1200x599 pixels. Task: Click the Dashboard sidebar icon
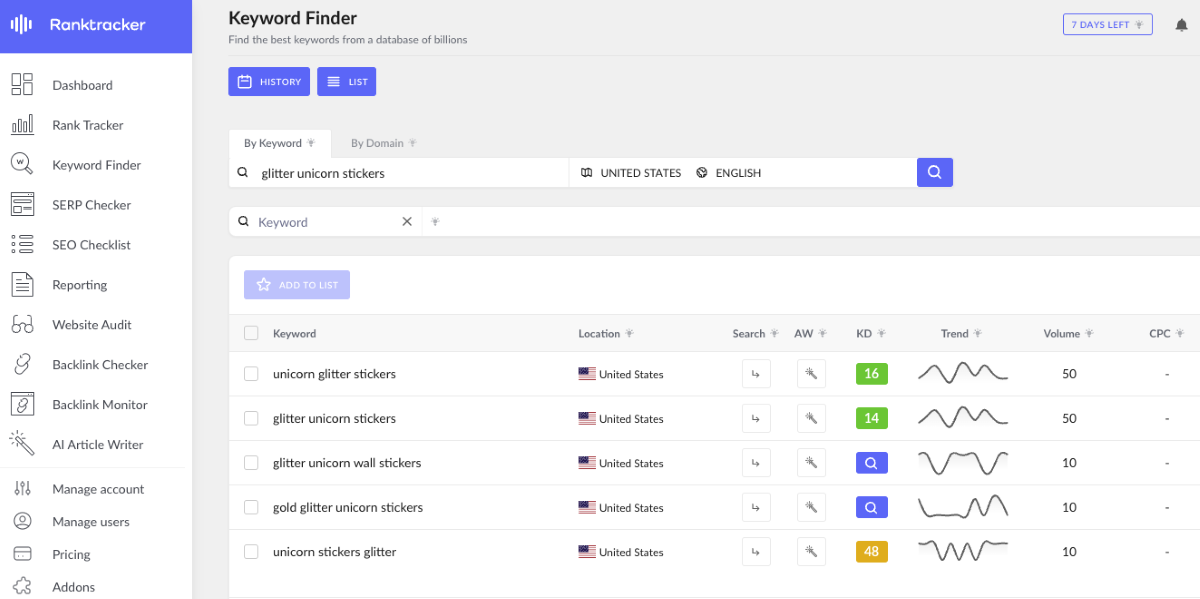(22, 85)
